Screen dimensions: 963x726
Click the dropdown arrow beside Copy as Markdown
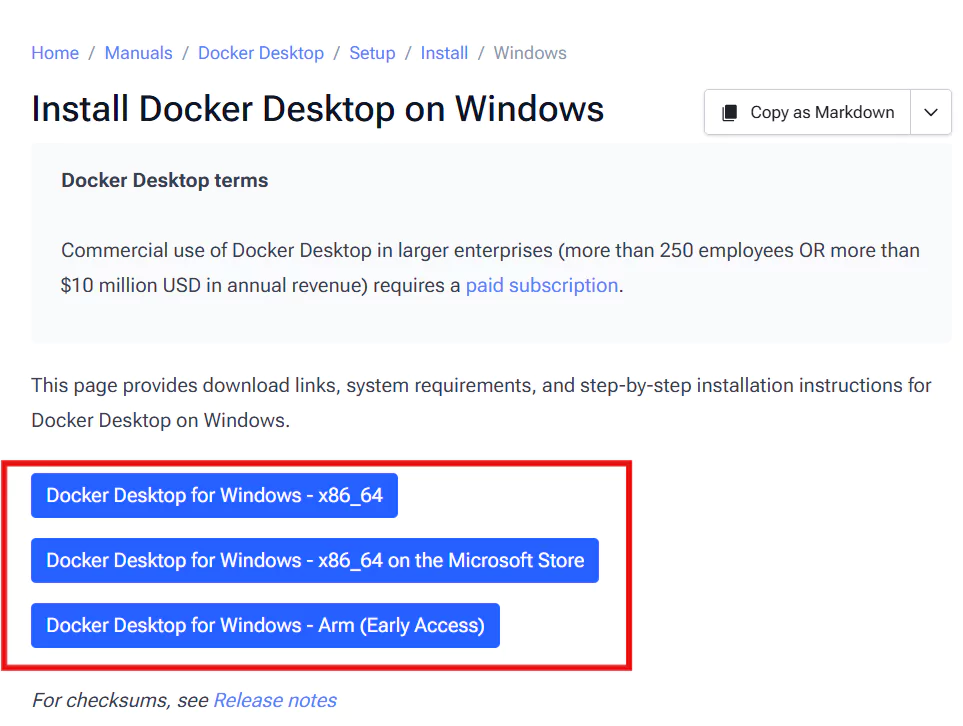(x=931, y=112)
